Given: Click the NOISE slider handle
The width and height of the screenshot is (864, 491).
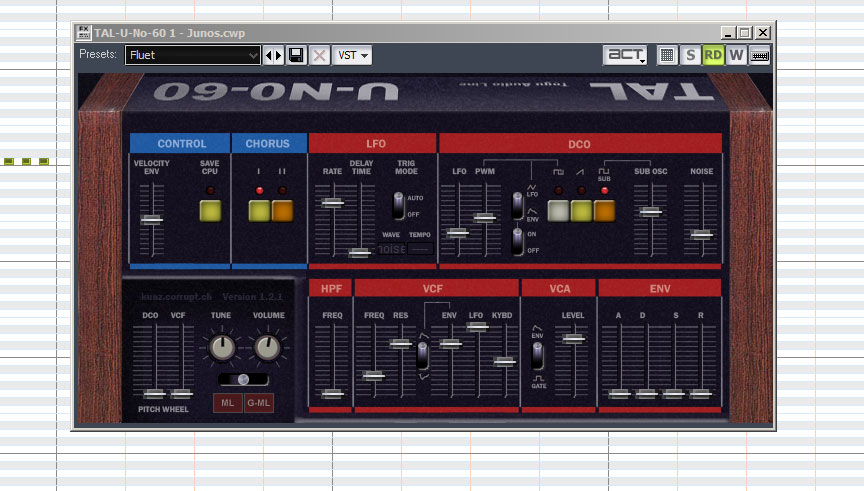Looking at the screenshot, I should (x=702, y=234).
